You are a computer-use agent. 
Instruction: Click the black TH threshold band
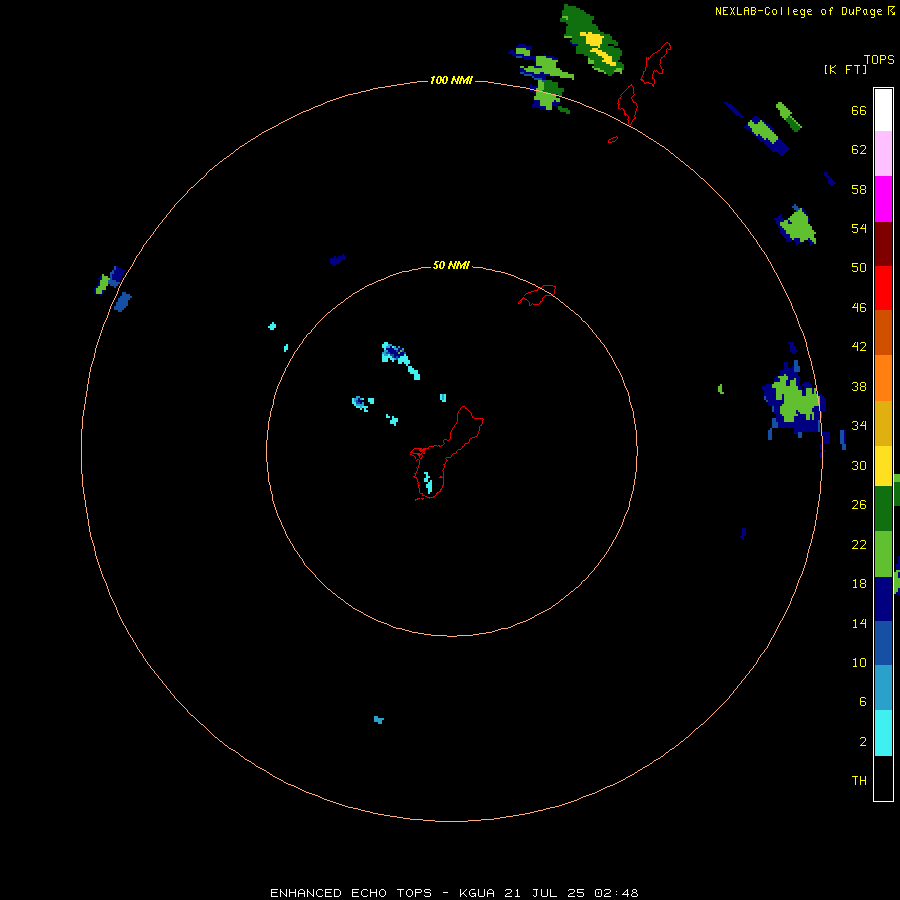point(883,778)
